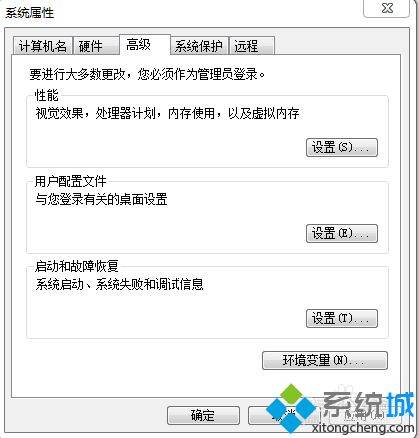
Task: Click the 系统属性 title bar text
Action: coord(29,13)
